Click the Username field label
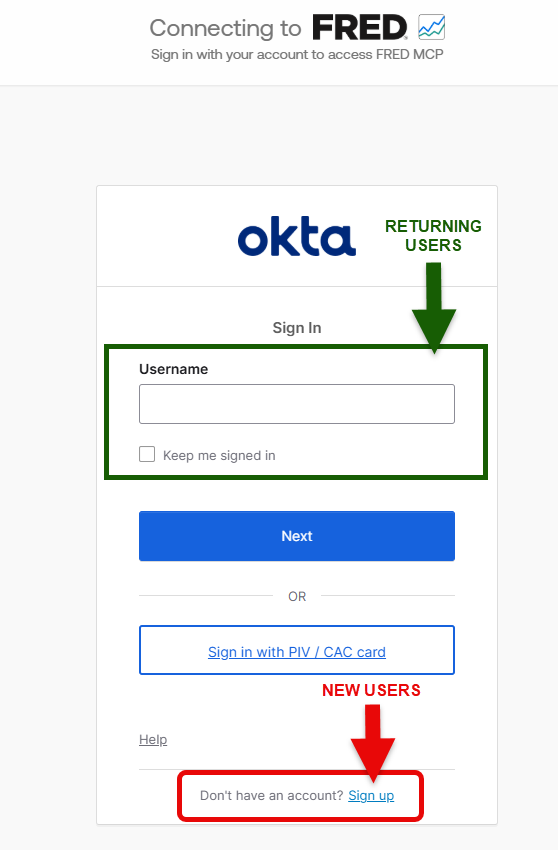 174,369
